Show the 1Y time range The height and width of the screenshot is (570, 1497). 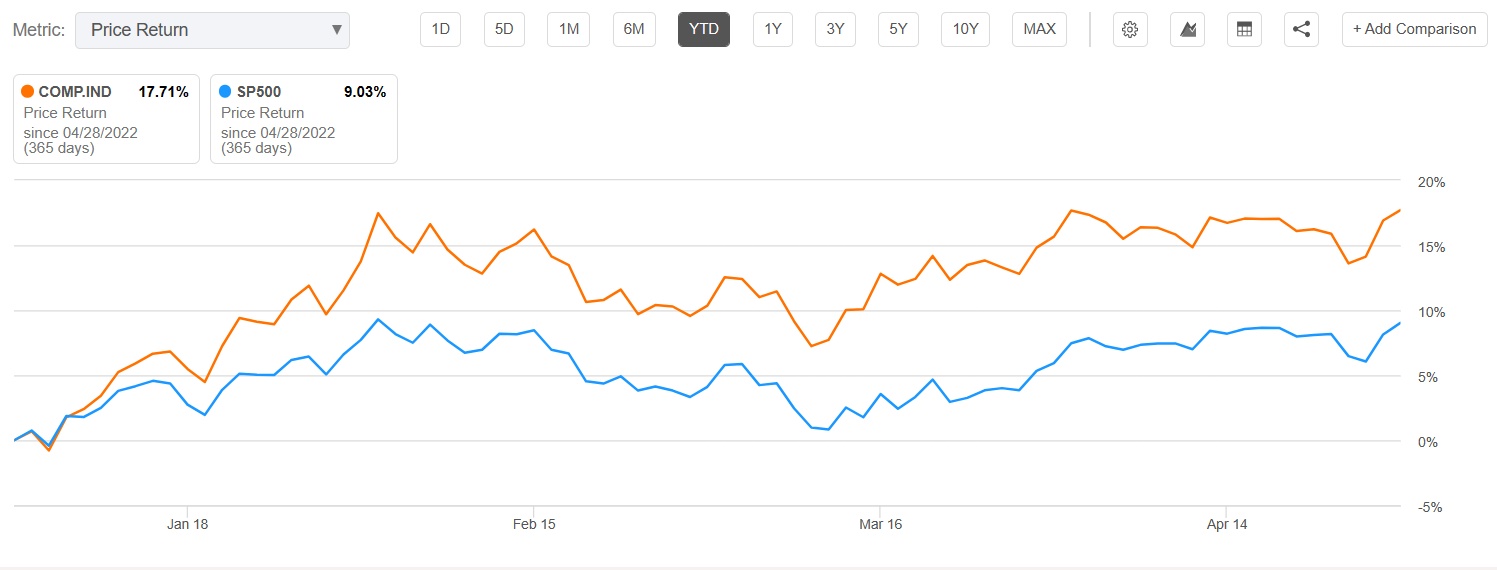tap(773, 29)
